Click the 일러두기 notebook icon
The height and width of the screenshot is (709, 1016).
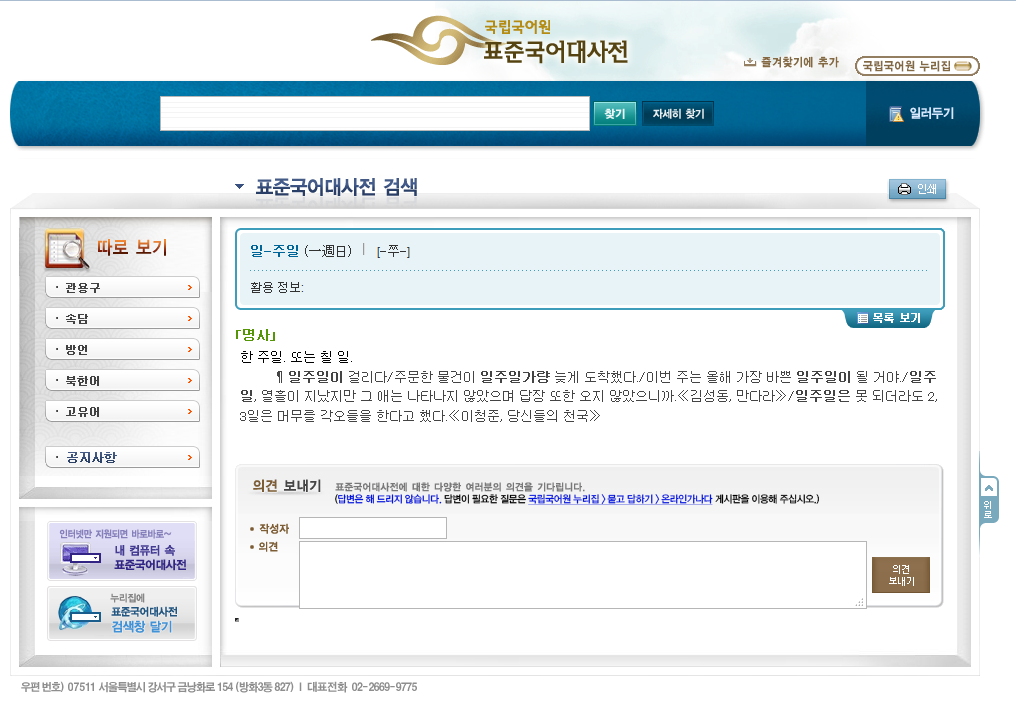pos(896,114)
